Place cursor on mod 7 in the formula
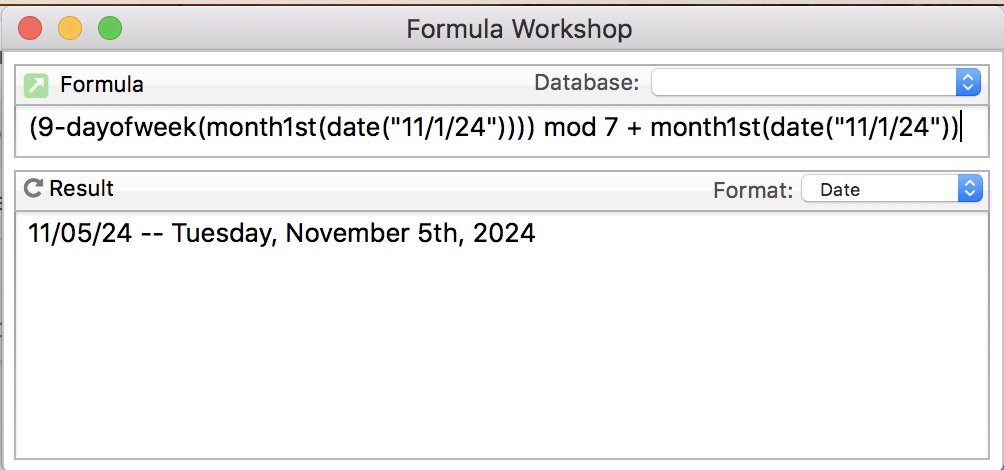Screen dimensions: 1004x470 (581, 129)
